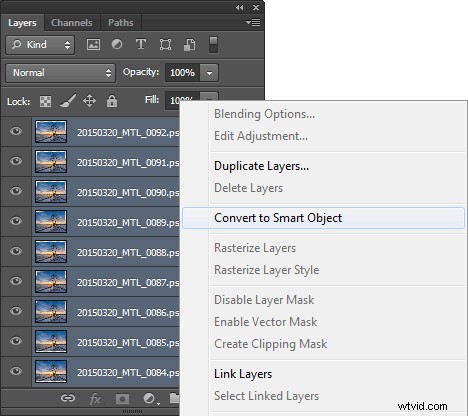Switch to the Channels tab
This screenshot has width=468, height=416.
click(x=72, y=23)
